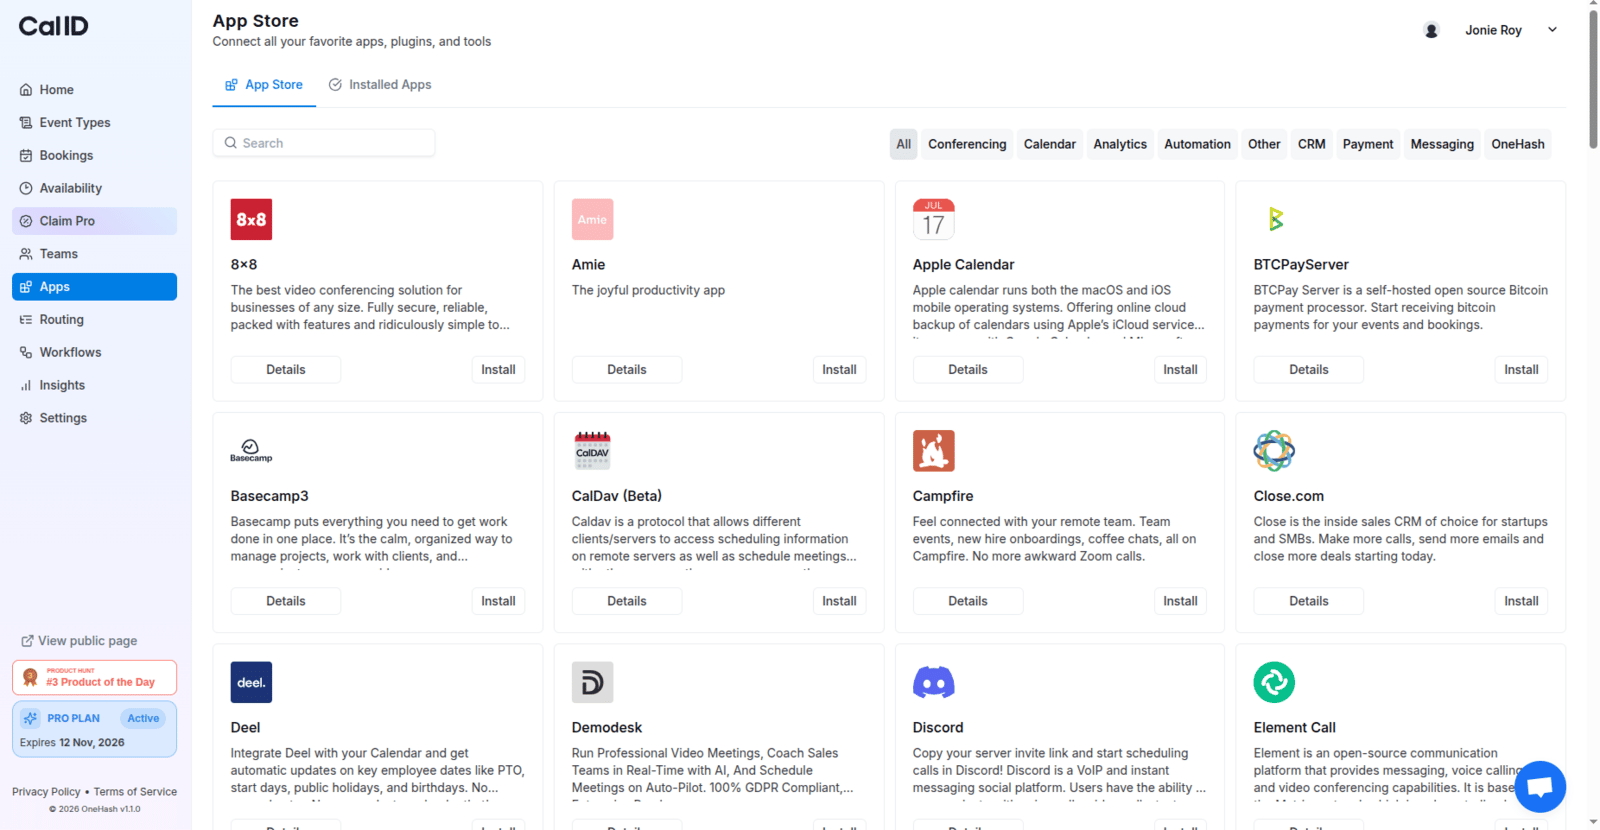Open Home from the sidebar

click(x=94, y=90)
